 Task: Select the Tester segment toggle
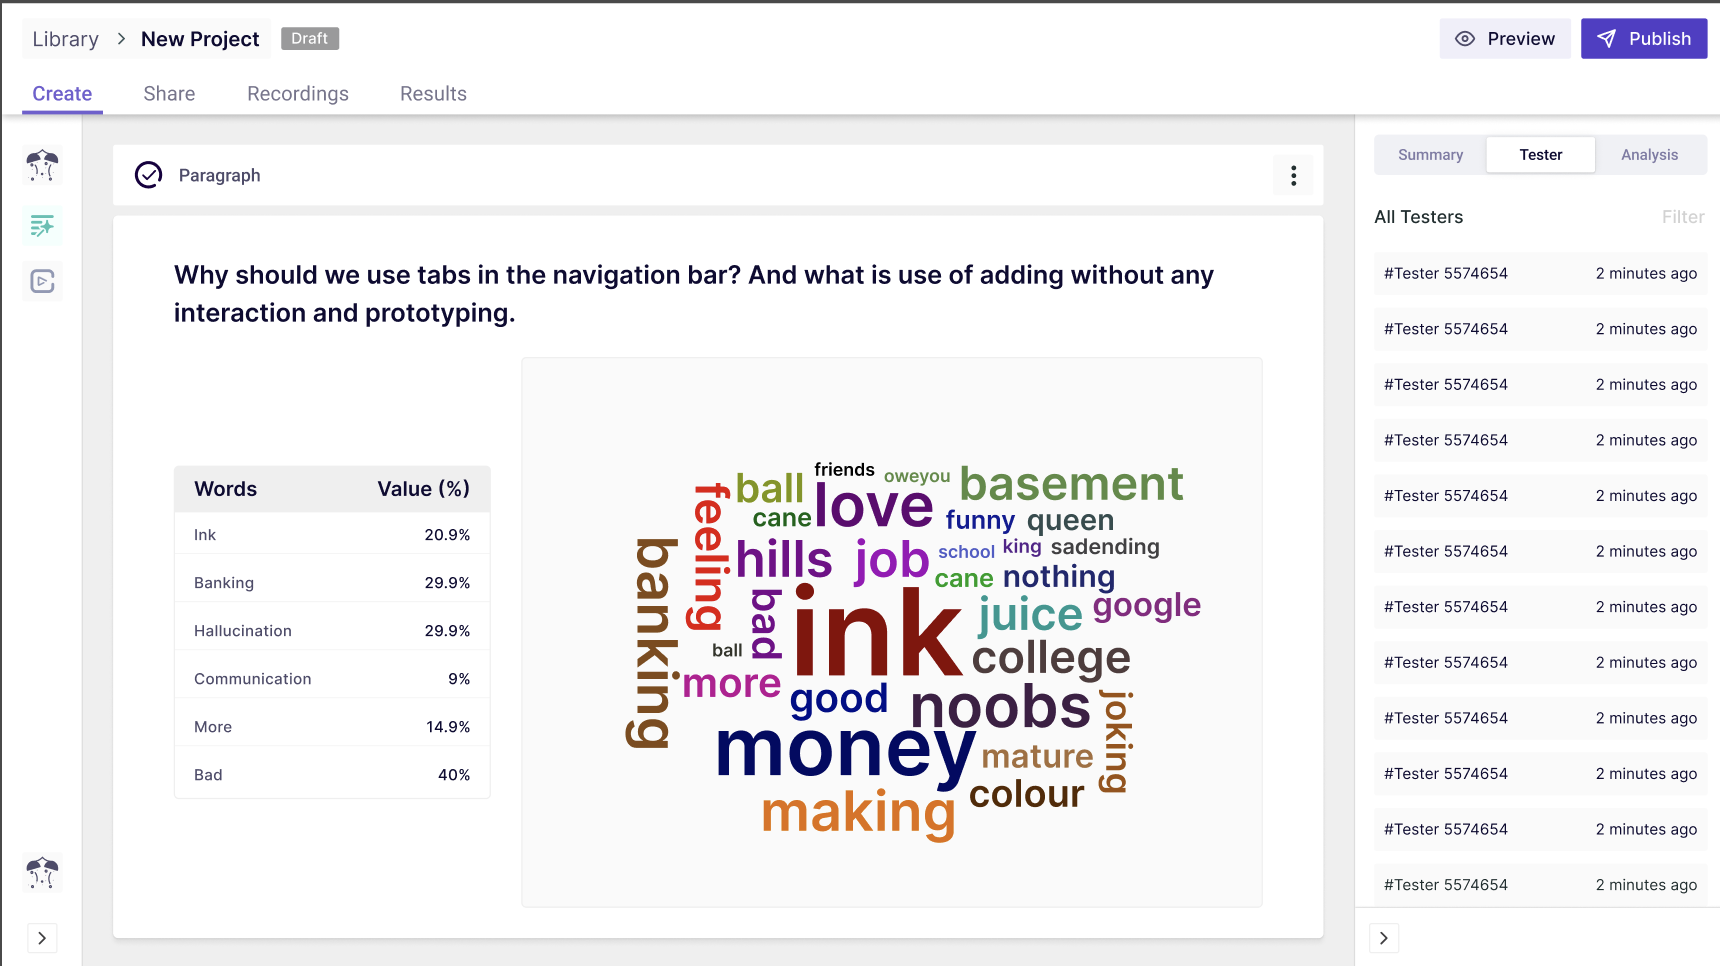tap(1540, 155)
